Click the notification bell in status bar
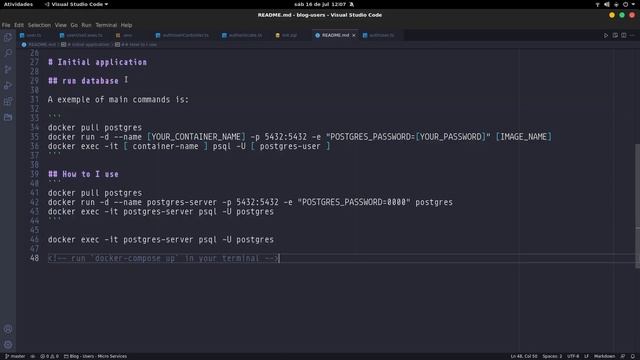 (633, 356)
